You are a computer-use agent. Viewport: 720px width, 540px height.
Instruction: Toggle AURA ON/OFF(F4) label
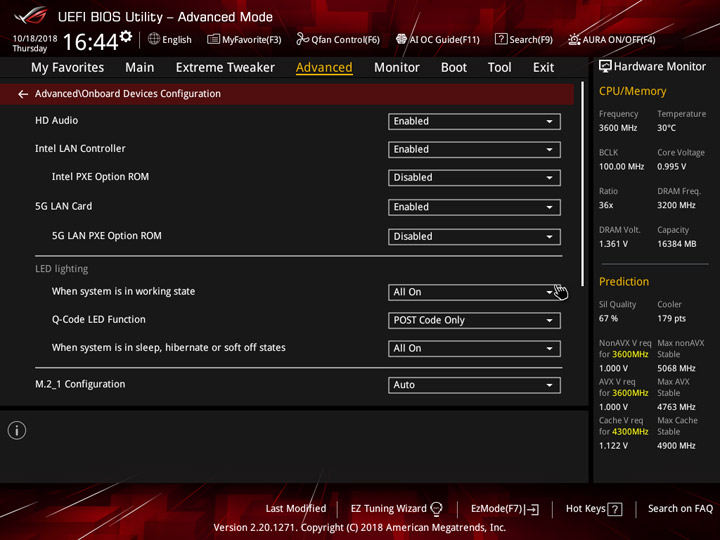tap(619, 40)
